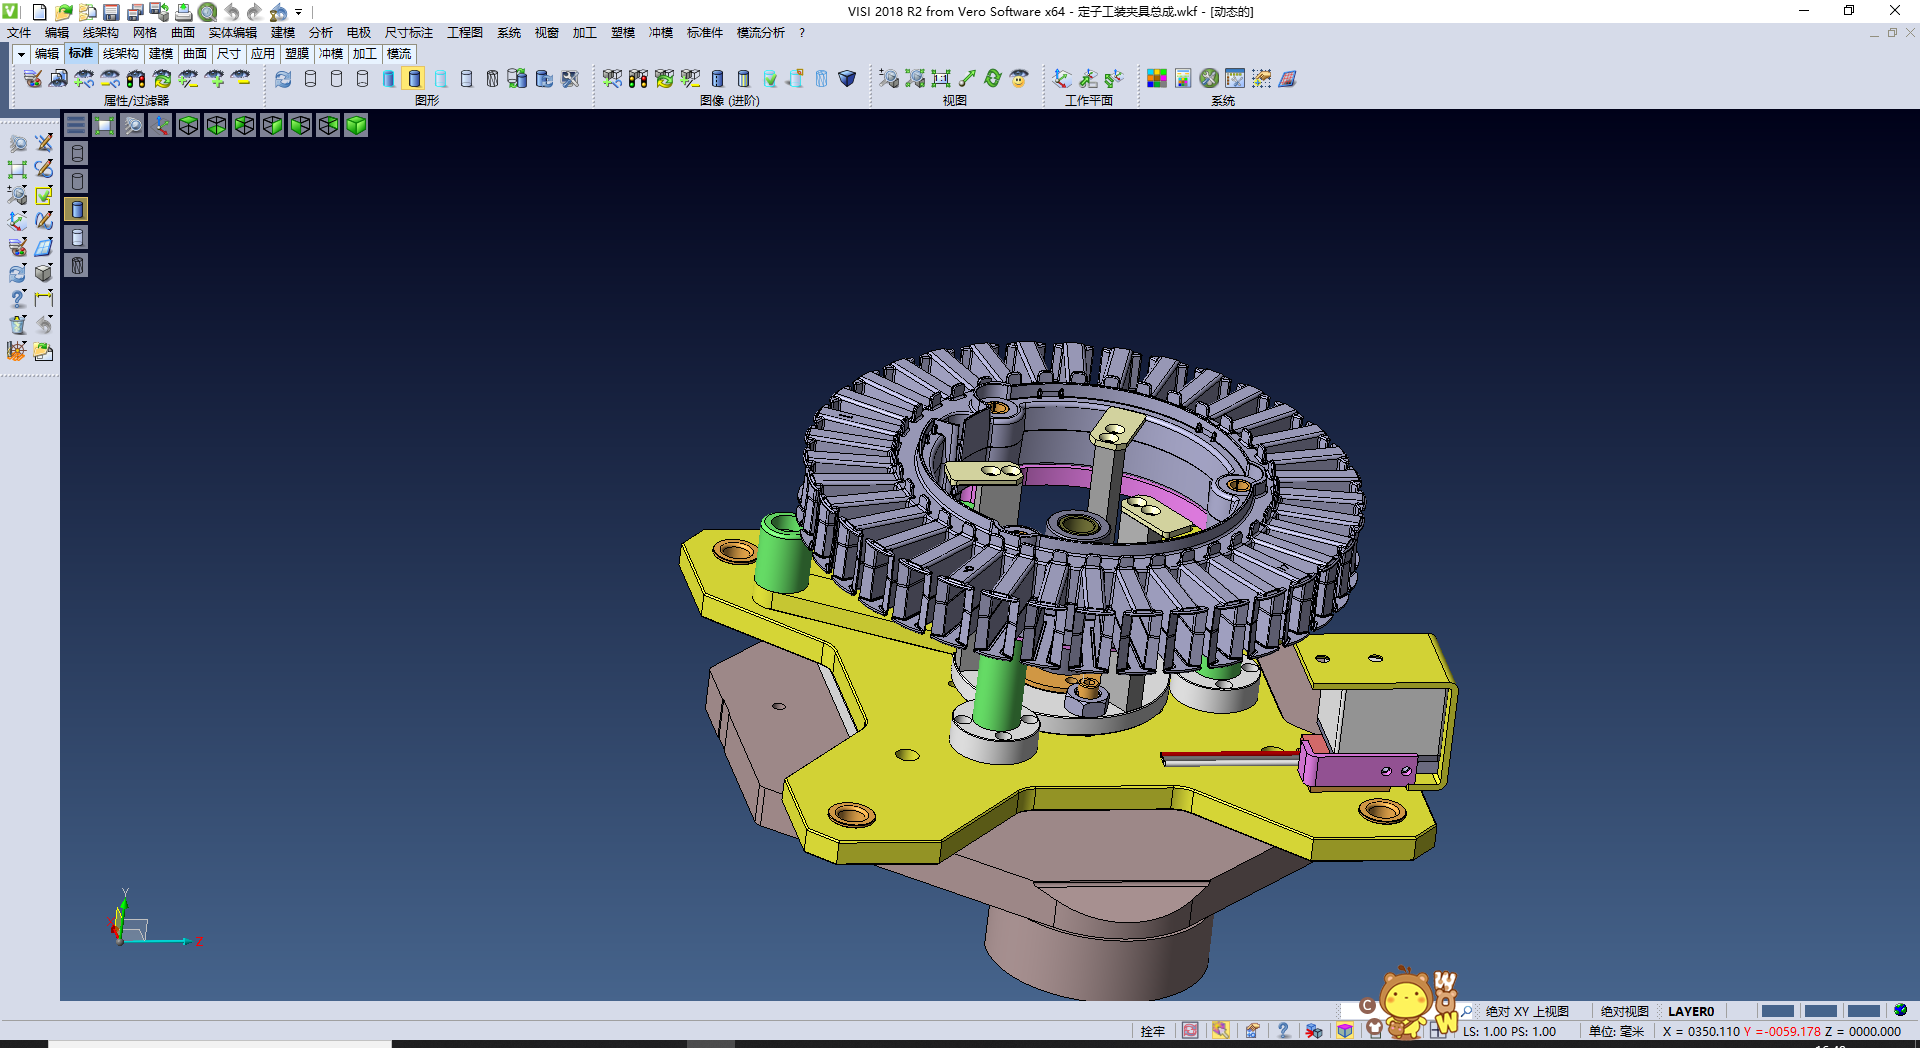Screen dimensions: 1920x1048
Task: Click the green refresh view icon
Action: click(993, 78)
